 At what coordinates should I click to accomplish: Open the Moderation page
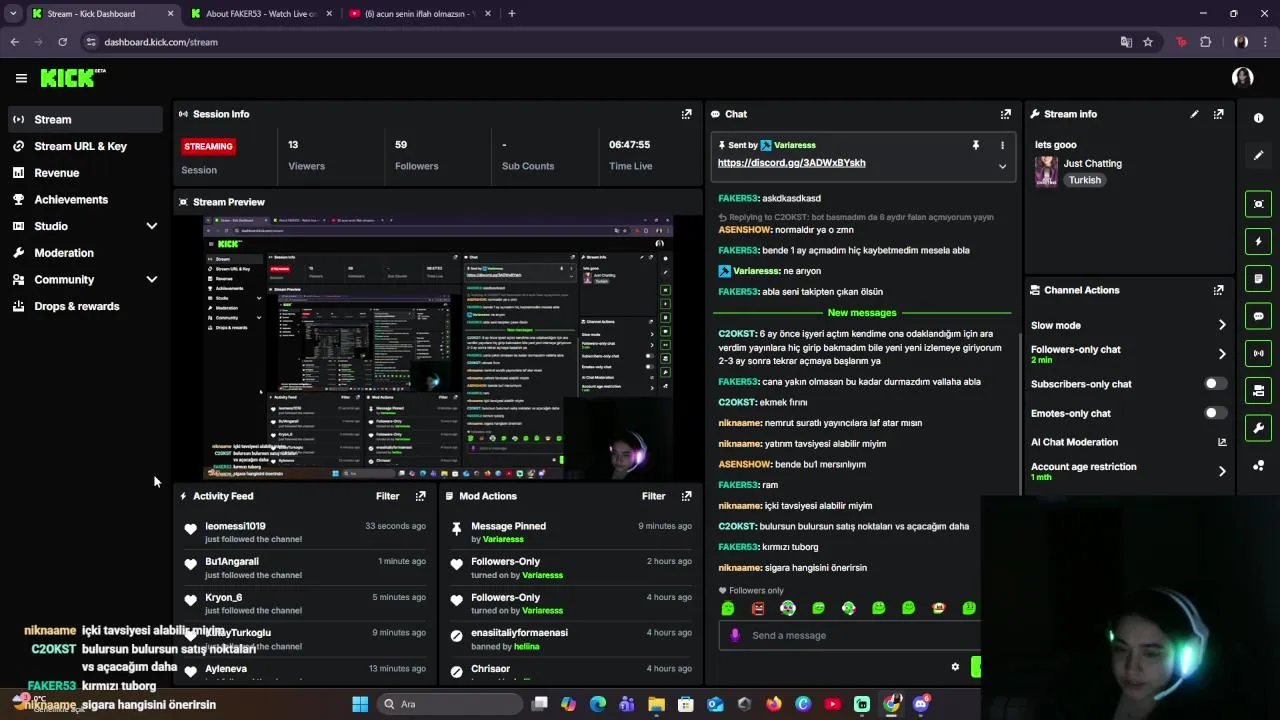point(84,253)
